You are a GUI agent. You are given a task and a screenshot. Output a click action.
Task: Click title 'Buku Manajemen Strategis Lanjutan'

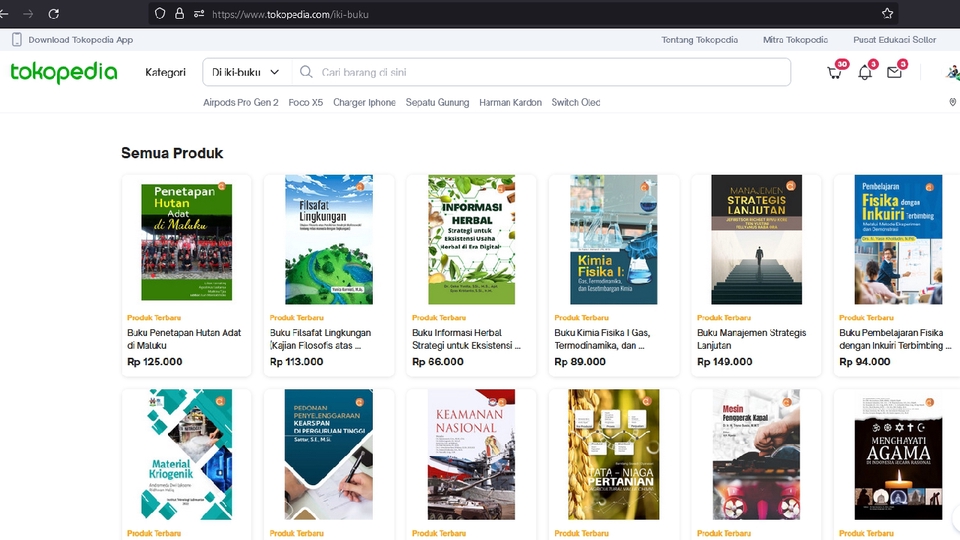point(751,339)
